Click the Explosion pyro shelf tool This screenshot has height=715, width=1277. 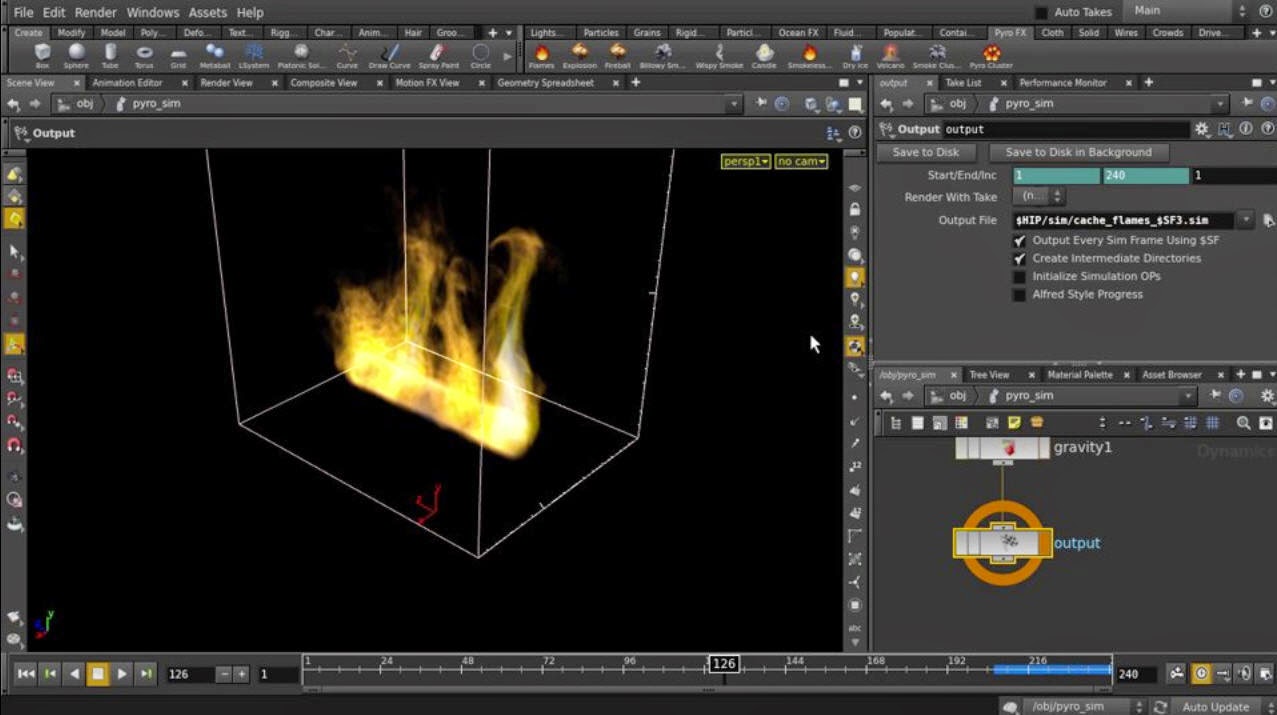580,55
